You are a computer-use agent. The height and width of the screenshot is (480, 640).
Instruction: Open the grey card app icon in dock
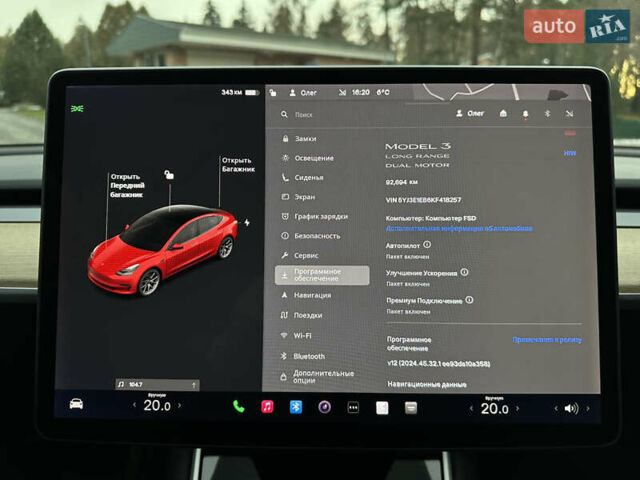click(411, 408)
